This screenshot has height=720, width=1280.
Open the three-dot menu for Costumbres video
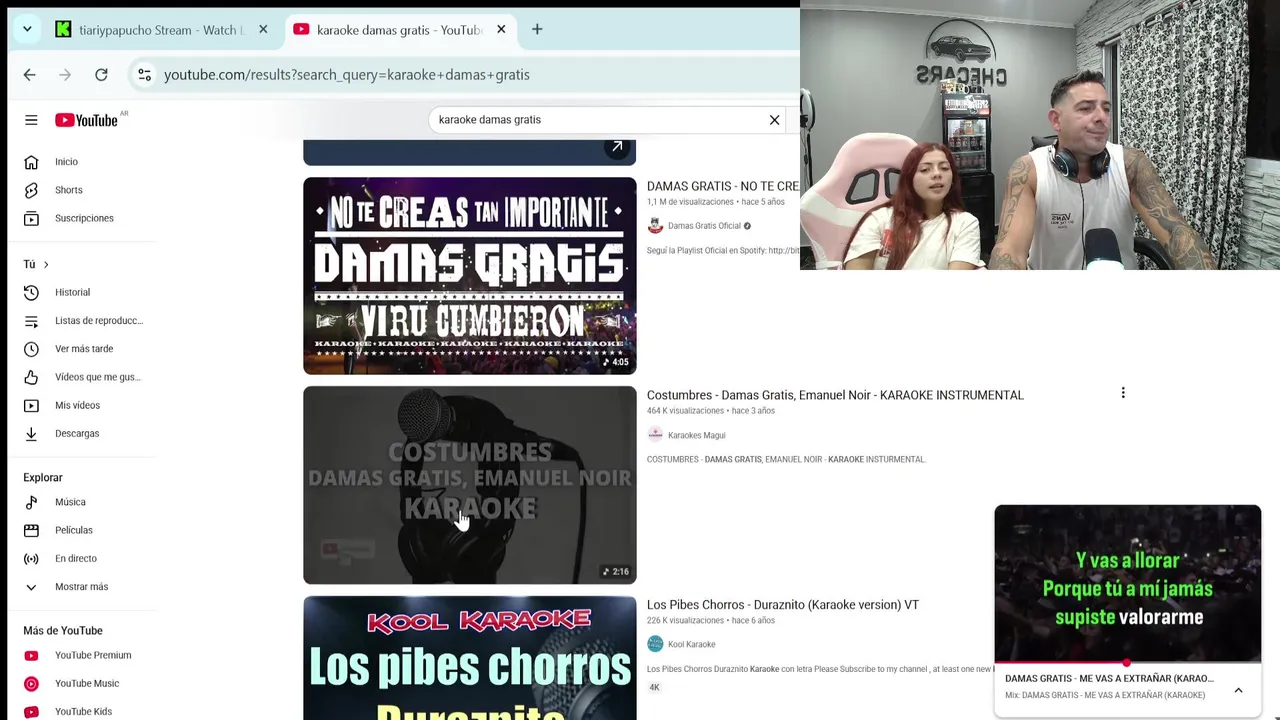click(x=1123, y=393)
